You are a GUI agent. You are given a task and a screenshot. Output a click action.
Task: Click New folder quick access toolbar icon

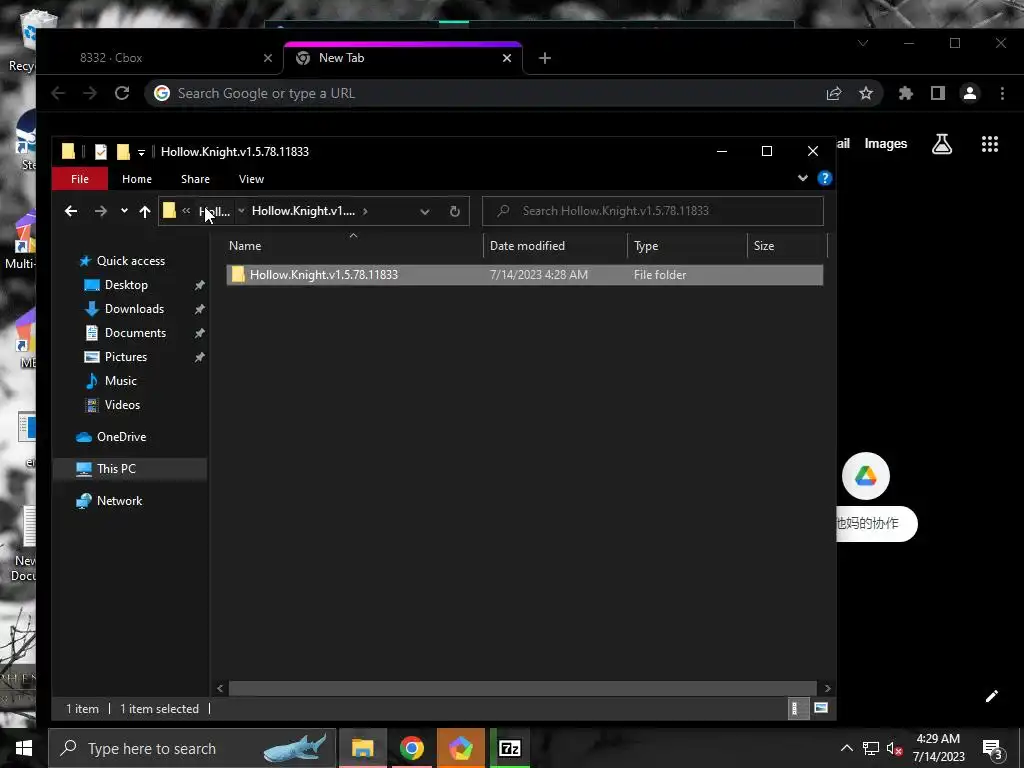pyautogui.click(x=123, y=152)
